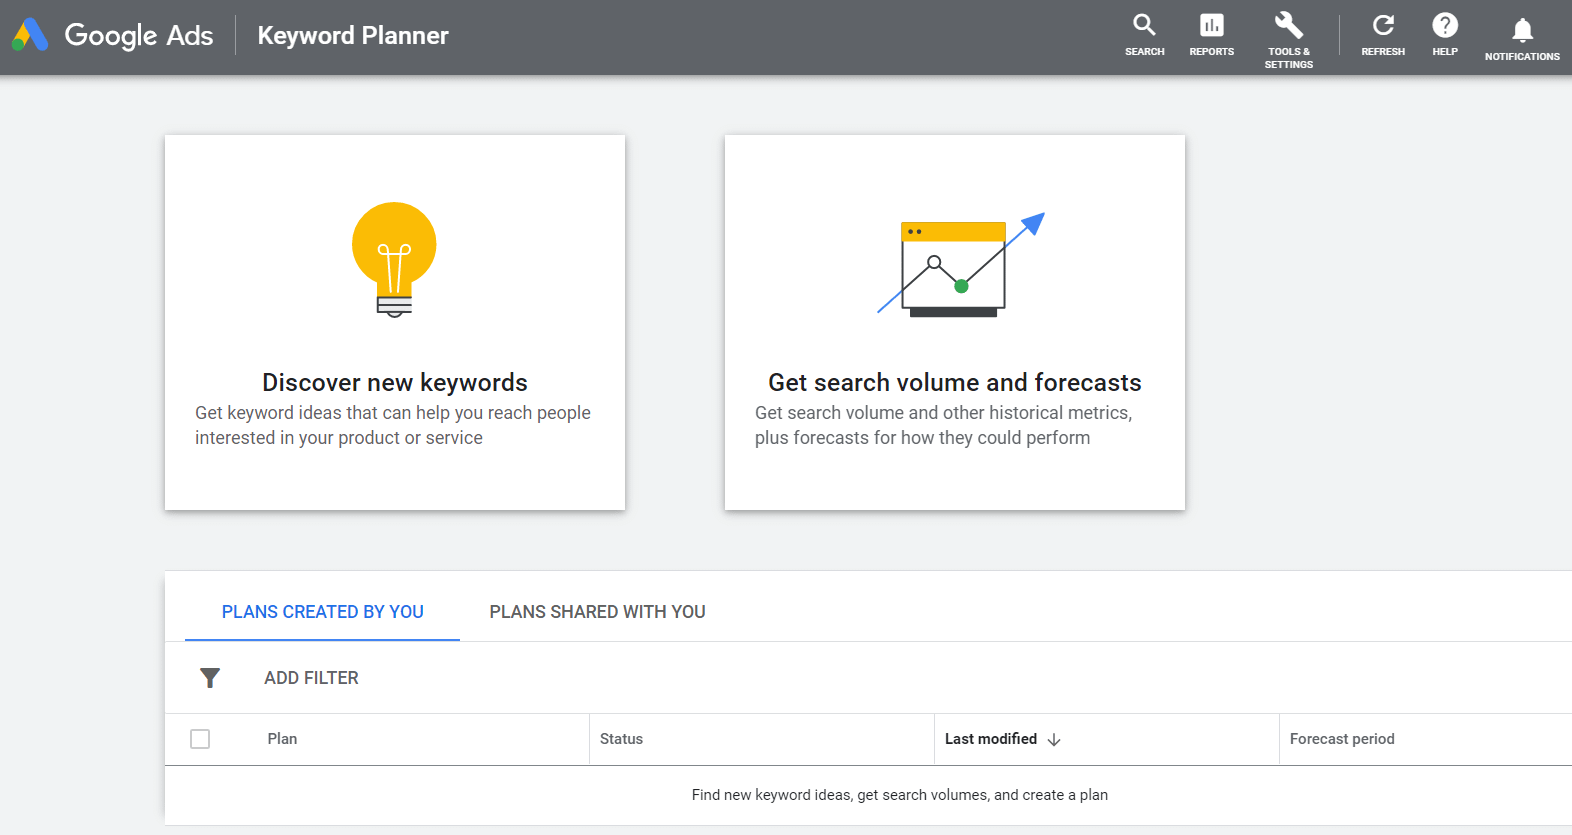Click 'Get keyword ideas that can help' description
Screen dimensions: 1572x835
click(393, 425)
